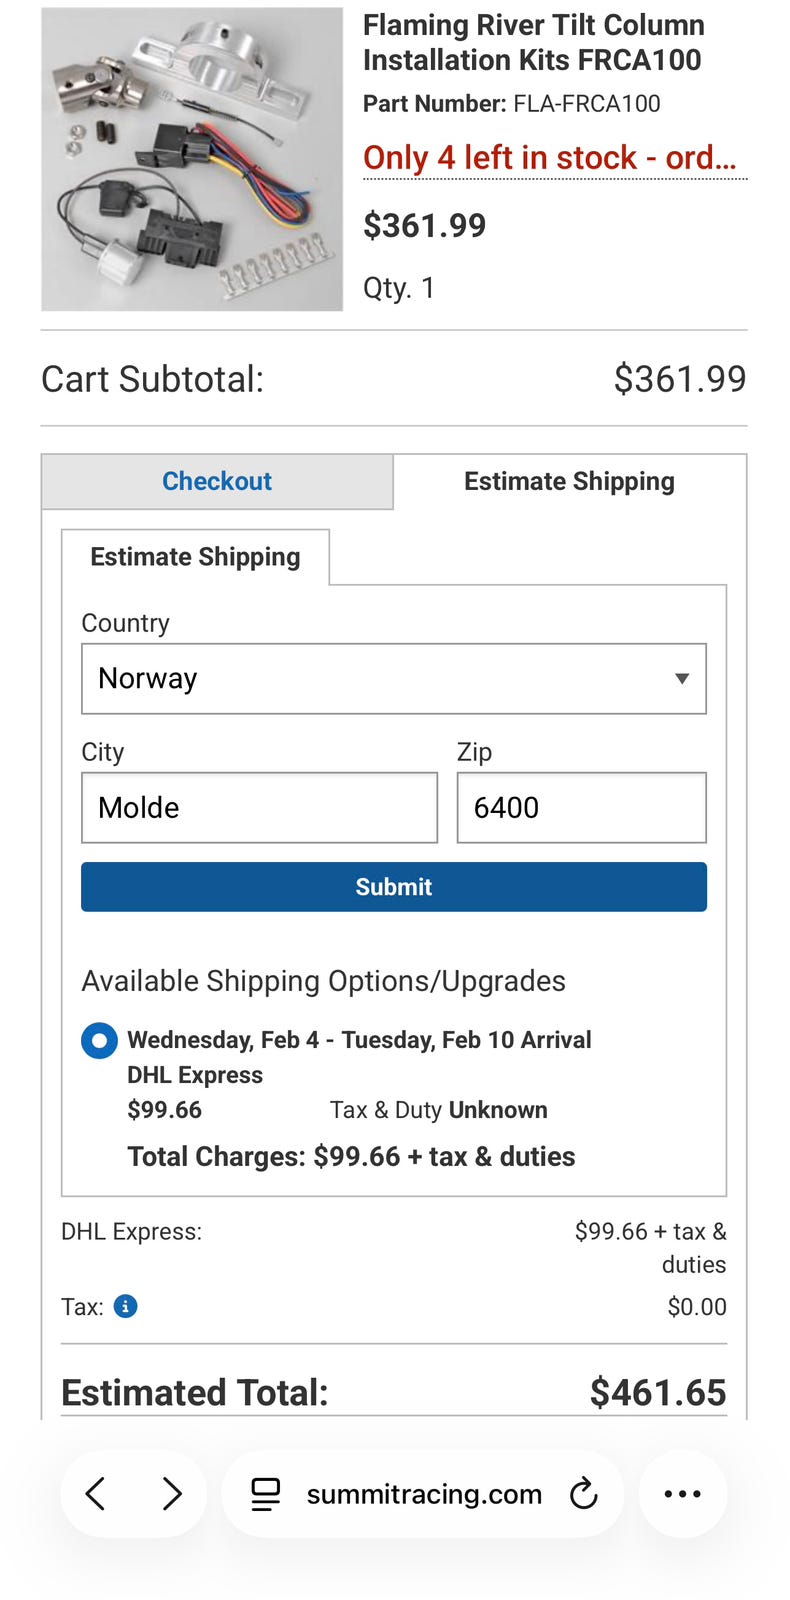
Task: Tap the summitracing.com address bar
Action: tap(424, 1494)
